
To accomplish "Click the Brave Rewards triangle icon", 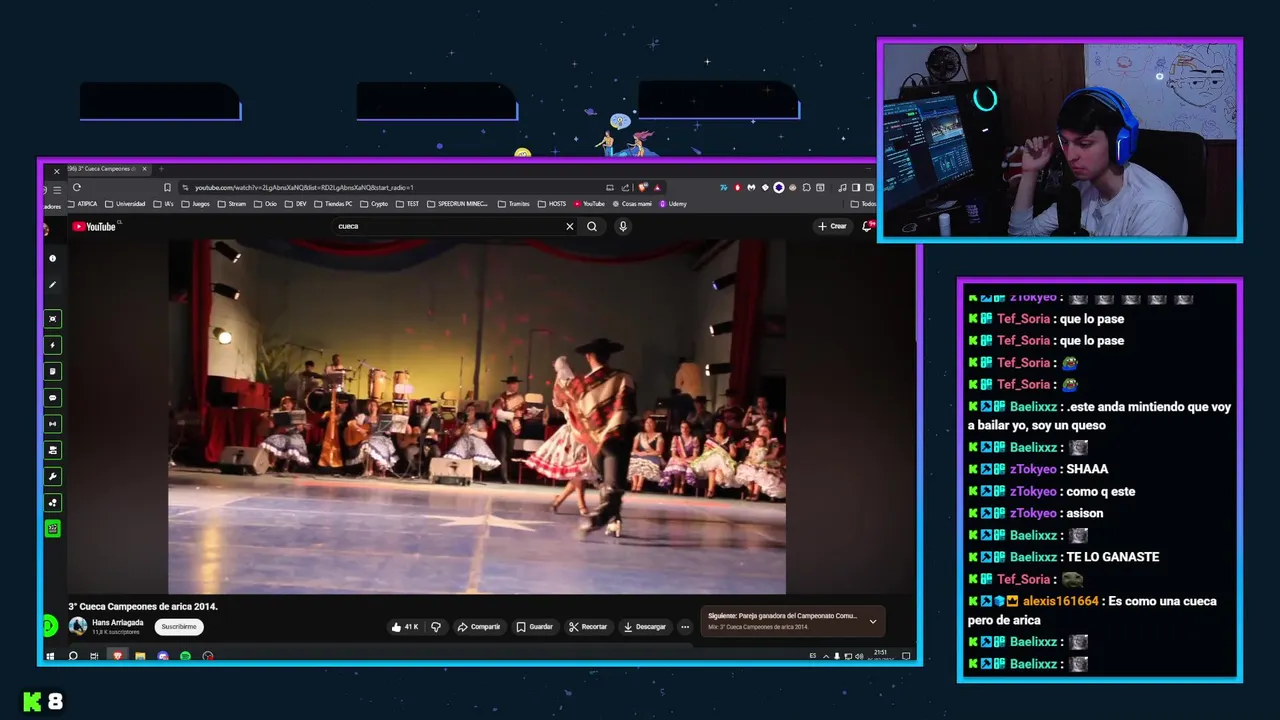I will tap(657, 187).
